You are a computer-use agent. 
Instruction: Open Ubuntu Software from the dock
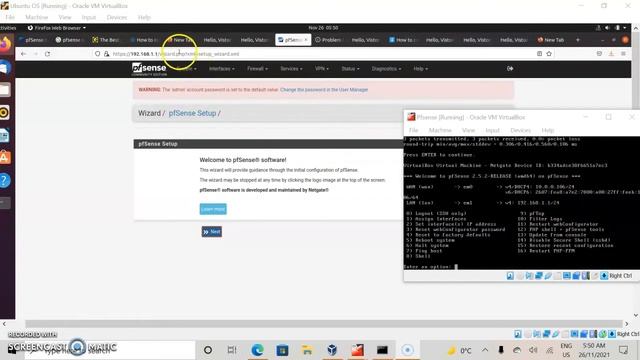point(4,158)
